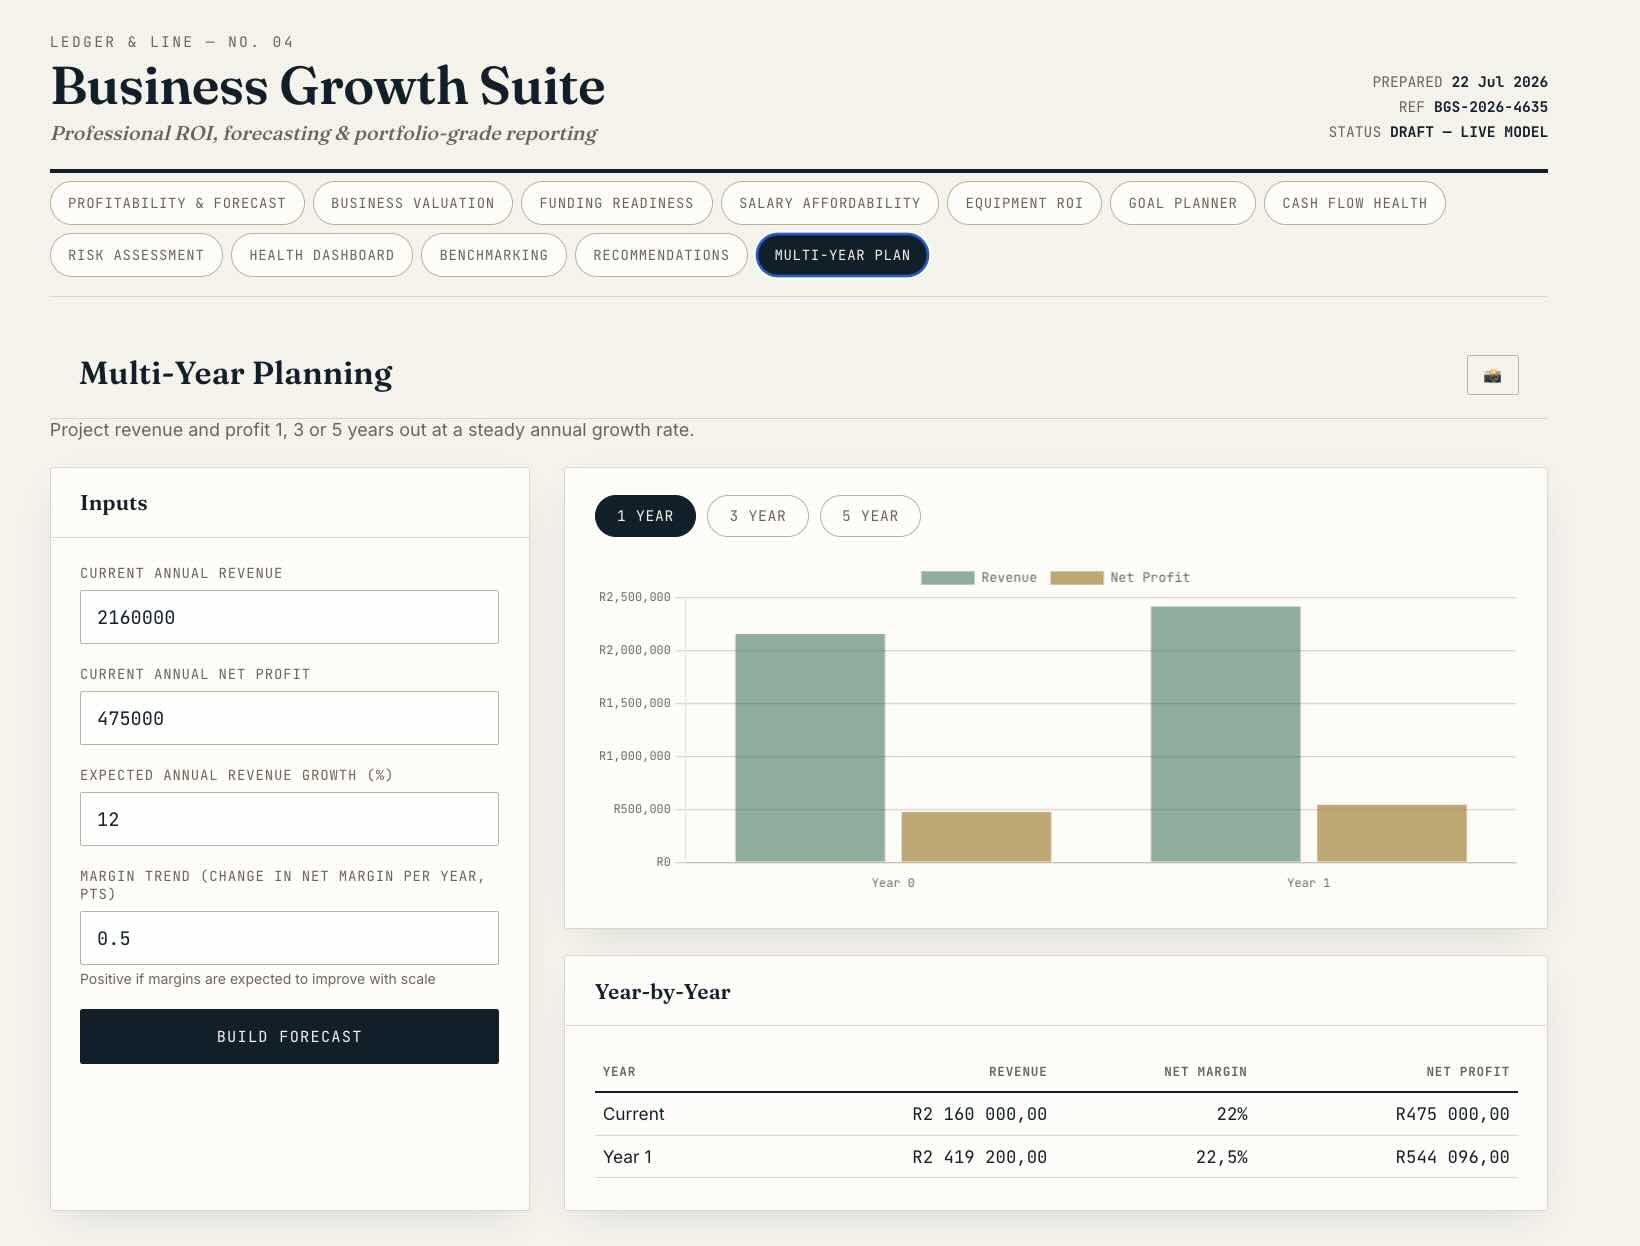The image size is (1640, 1246).
Task: Click the 'Revenue' table column header
Action: pyautogui.click(x=1018, y=1072)
